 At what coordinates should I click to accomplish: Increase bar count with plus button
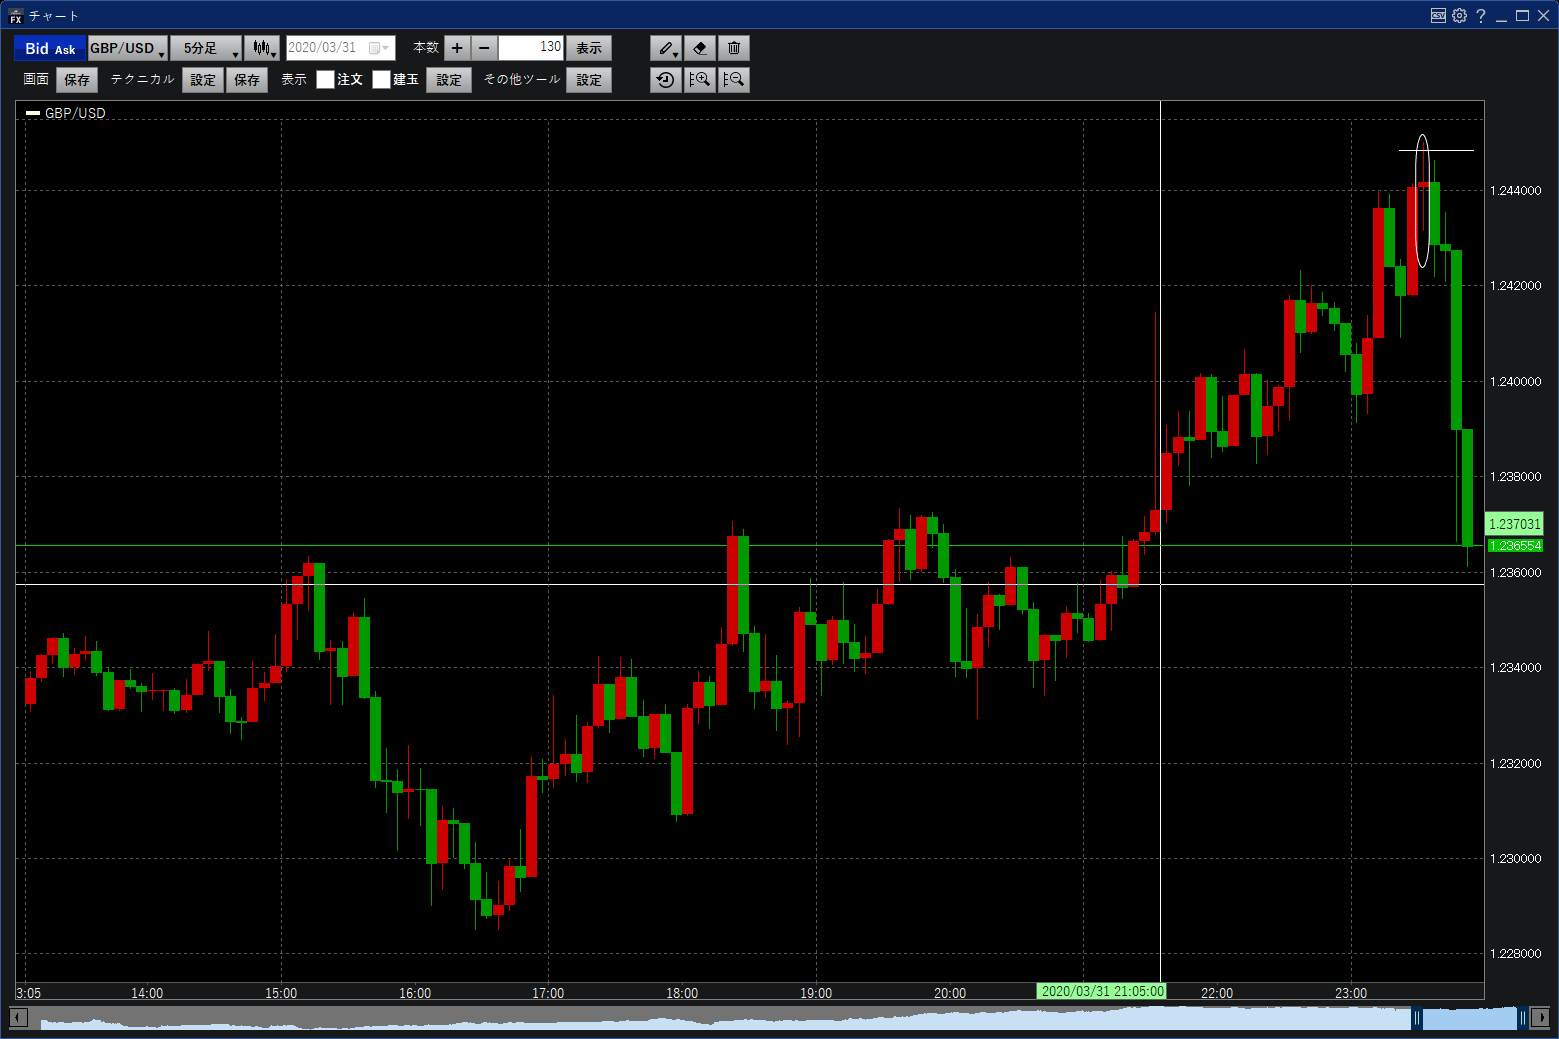coord(457,48)
